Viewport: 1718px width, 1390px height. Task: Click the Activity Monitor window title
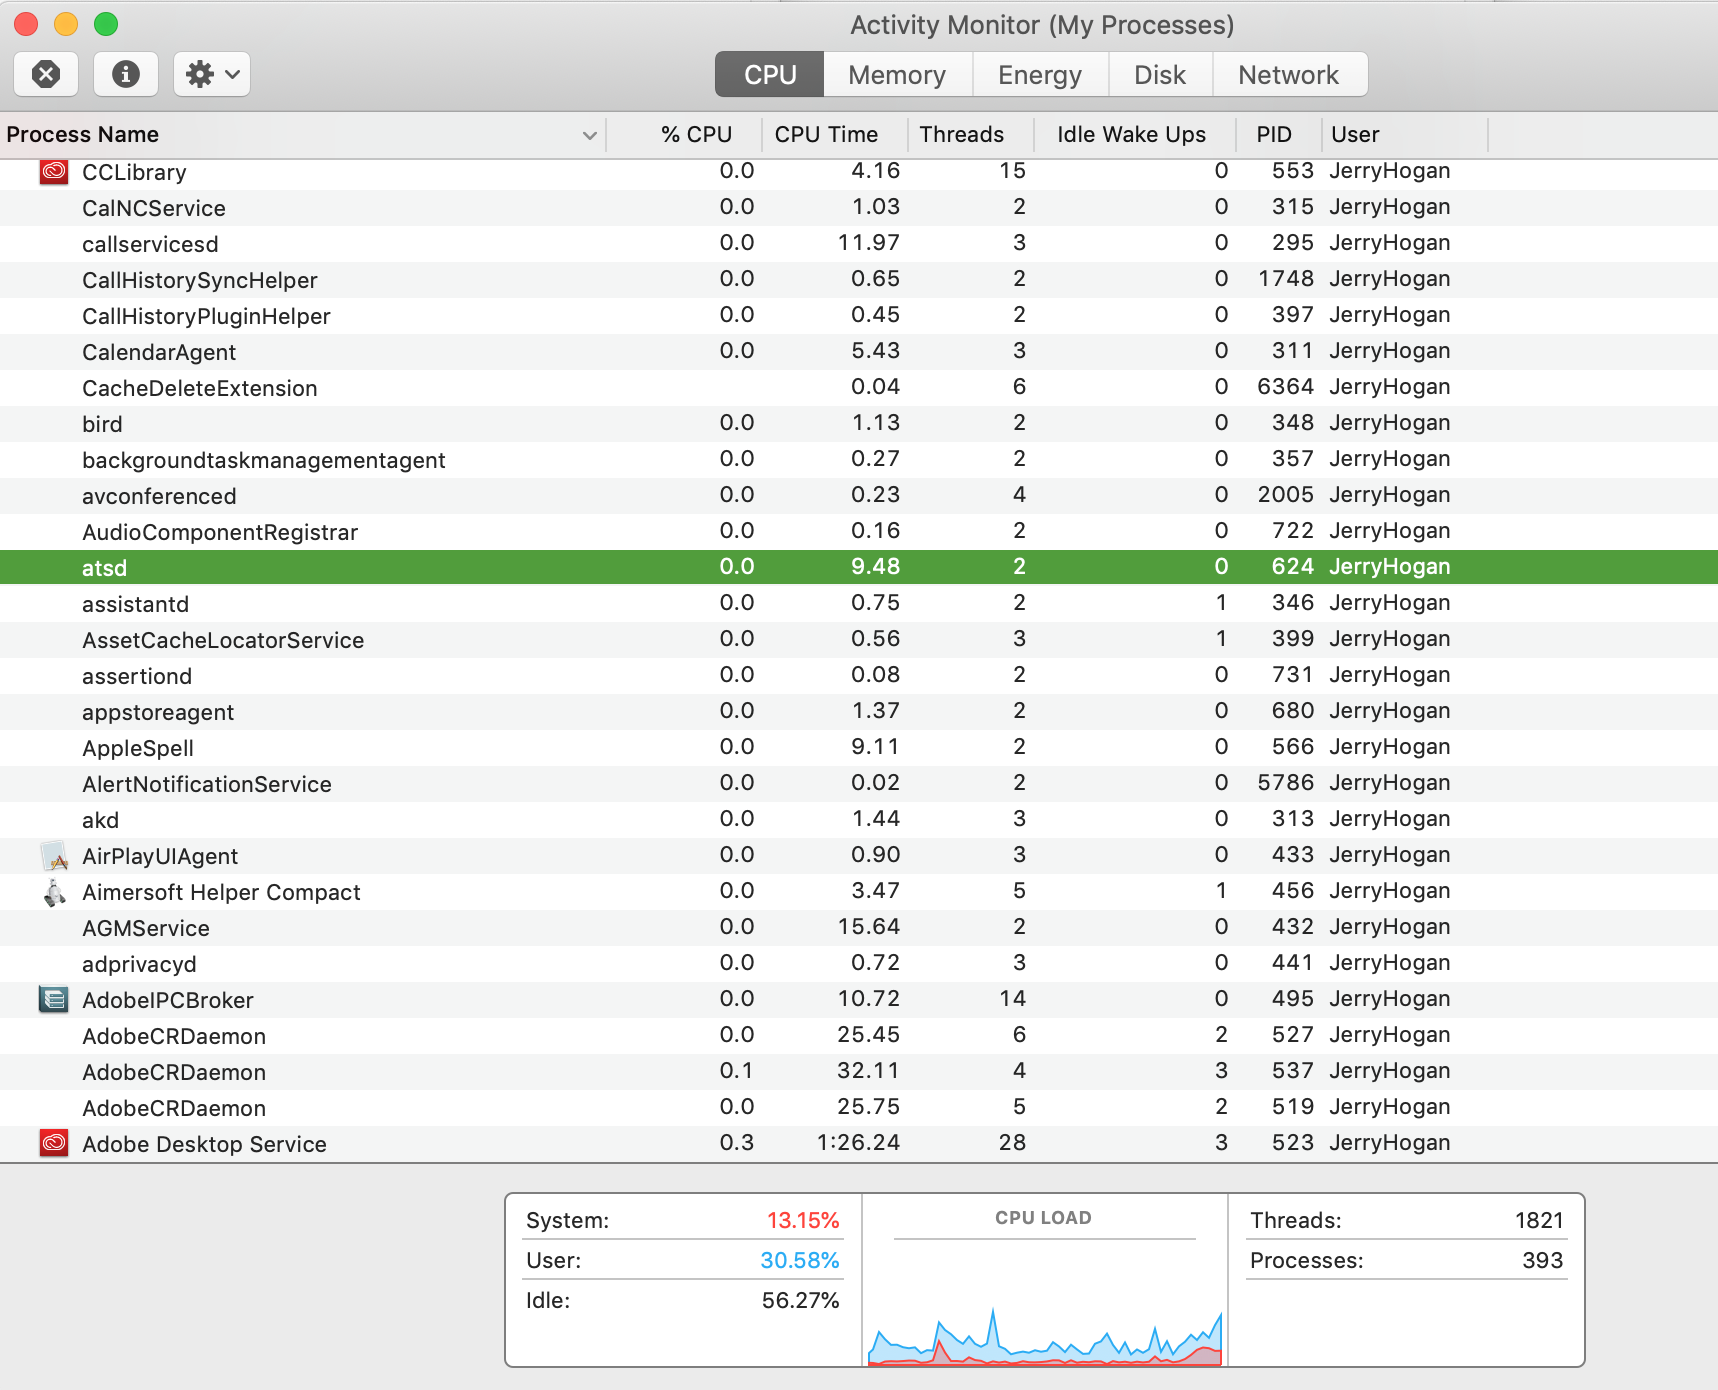[x=1042, y=25]
